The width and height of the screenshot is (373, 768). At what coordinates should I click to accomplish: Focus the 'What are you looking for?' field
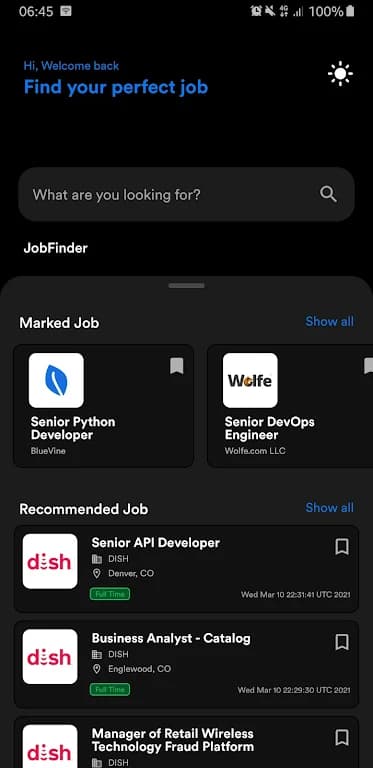pyautogui.click(x=186, y=194)
